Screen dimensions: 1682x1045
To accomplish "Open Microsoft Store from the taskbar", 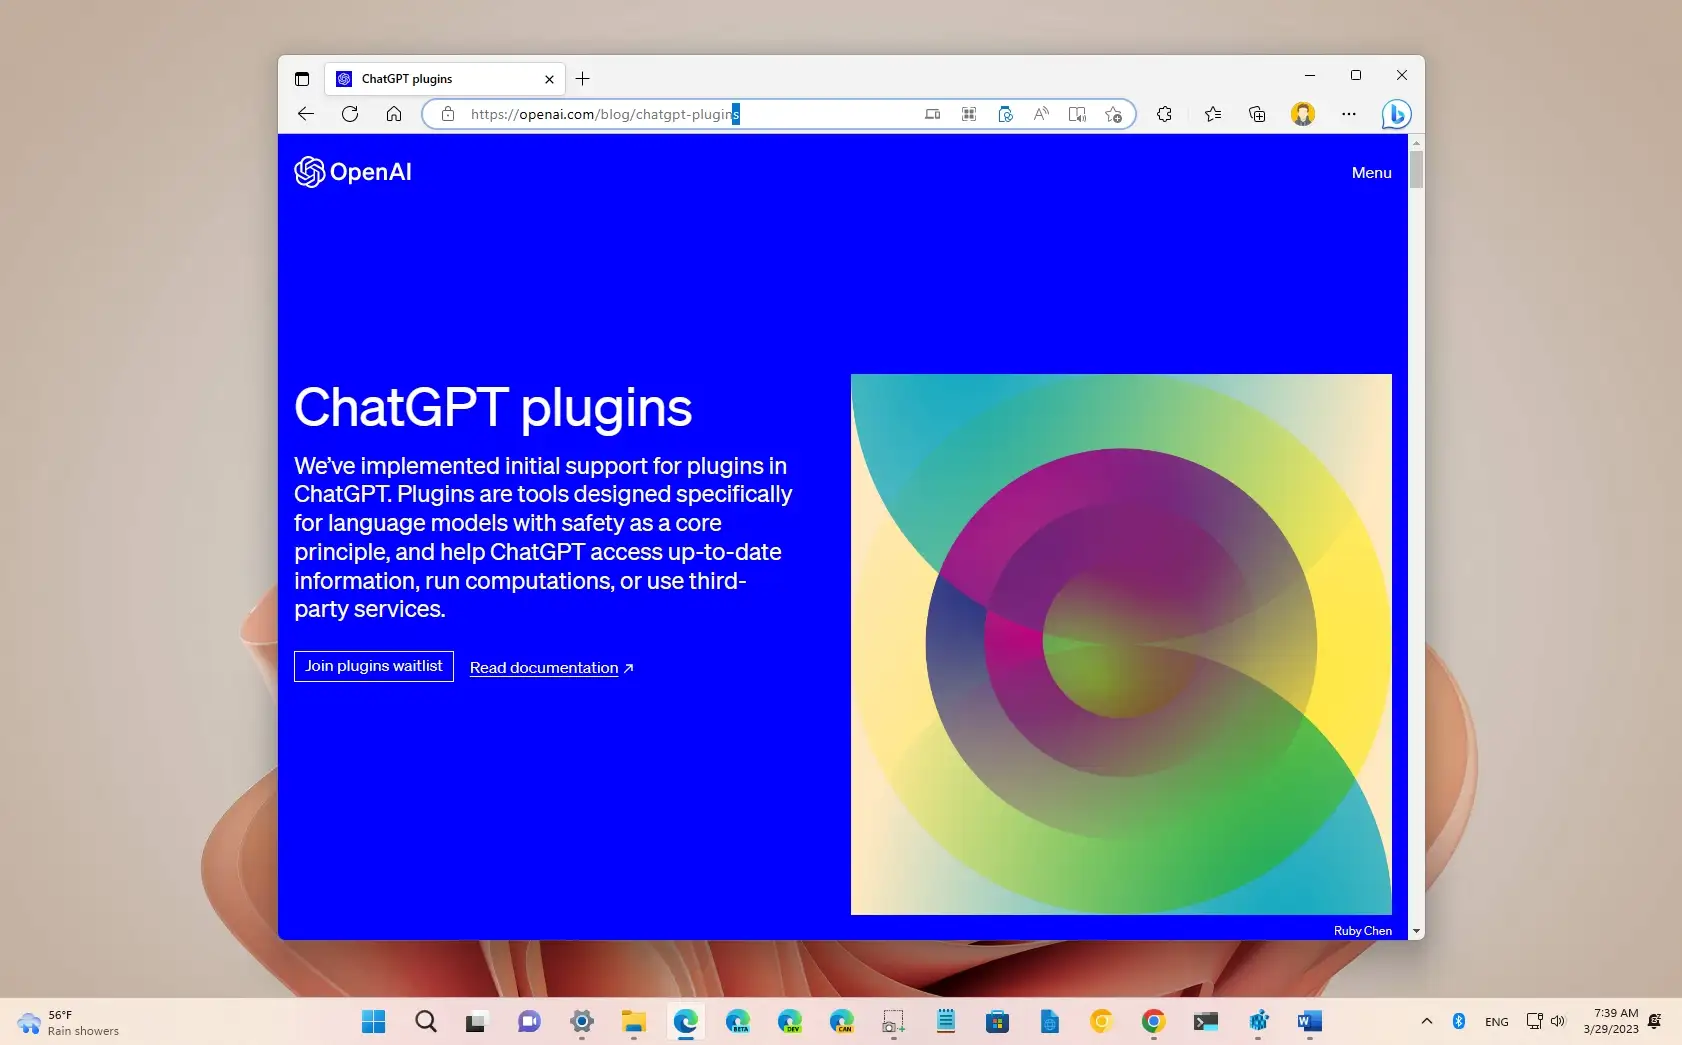I will pos(997,1021).
